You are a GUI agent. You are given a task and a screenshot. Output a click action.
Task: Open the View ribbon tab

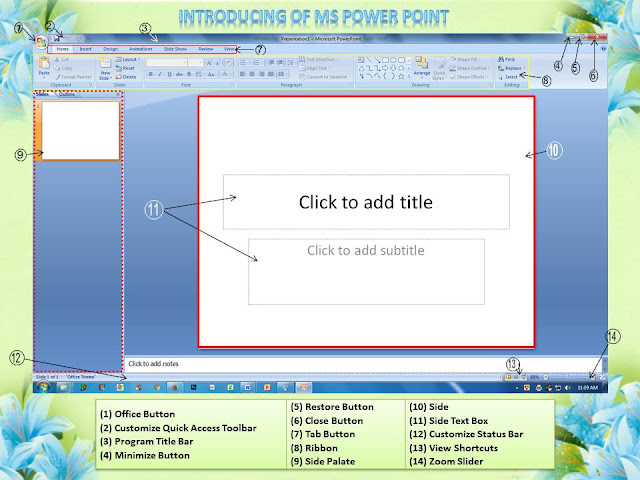tap(229, 49)
